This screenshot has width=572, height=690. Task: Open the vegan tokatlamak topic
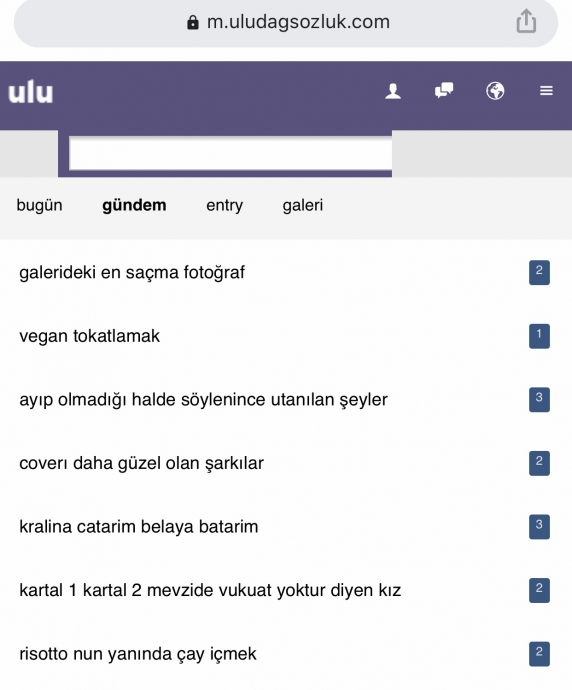89,336
